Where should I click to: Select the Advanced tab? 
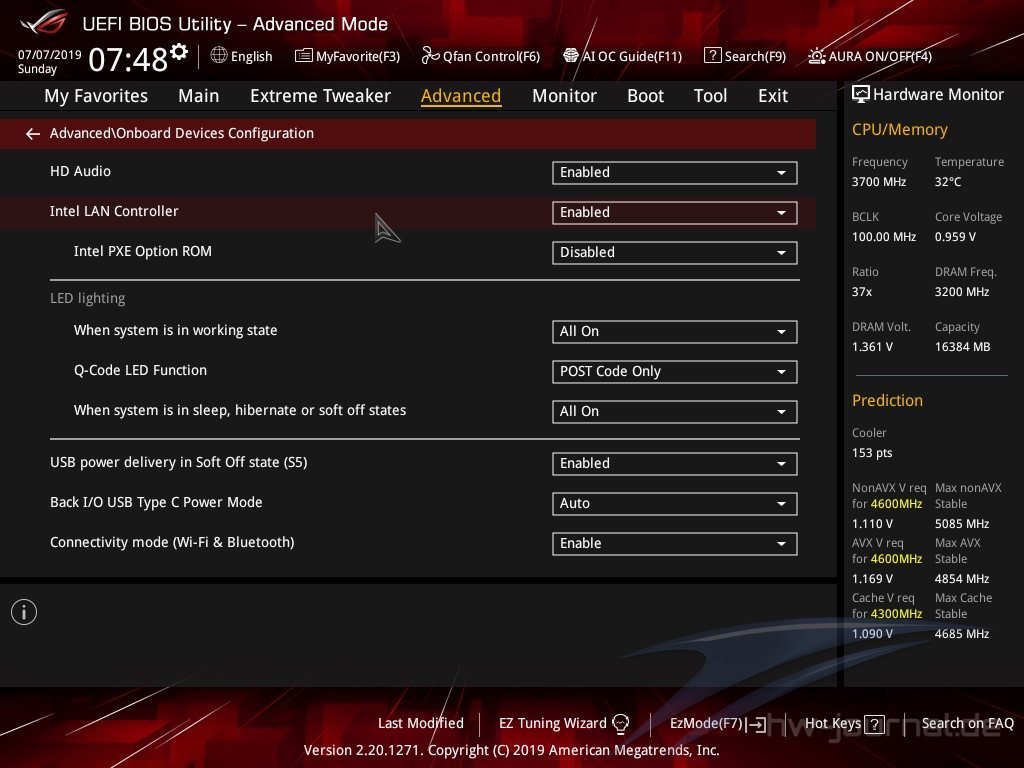coord(461,96)
